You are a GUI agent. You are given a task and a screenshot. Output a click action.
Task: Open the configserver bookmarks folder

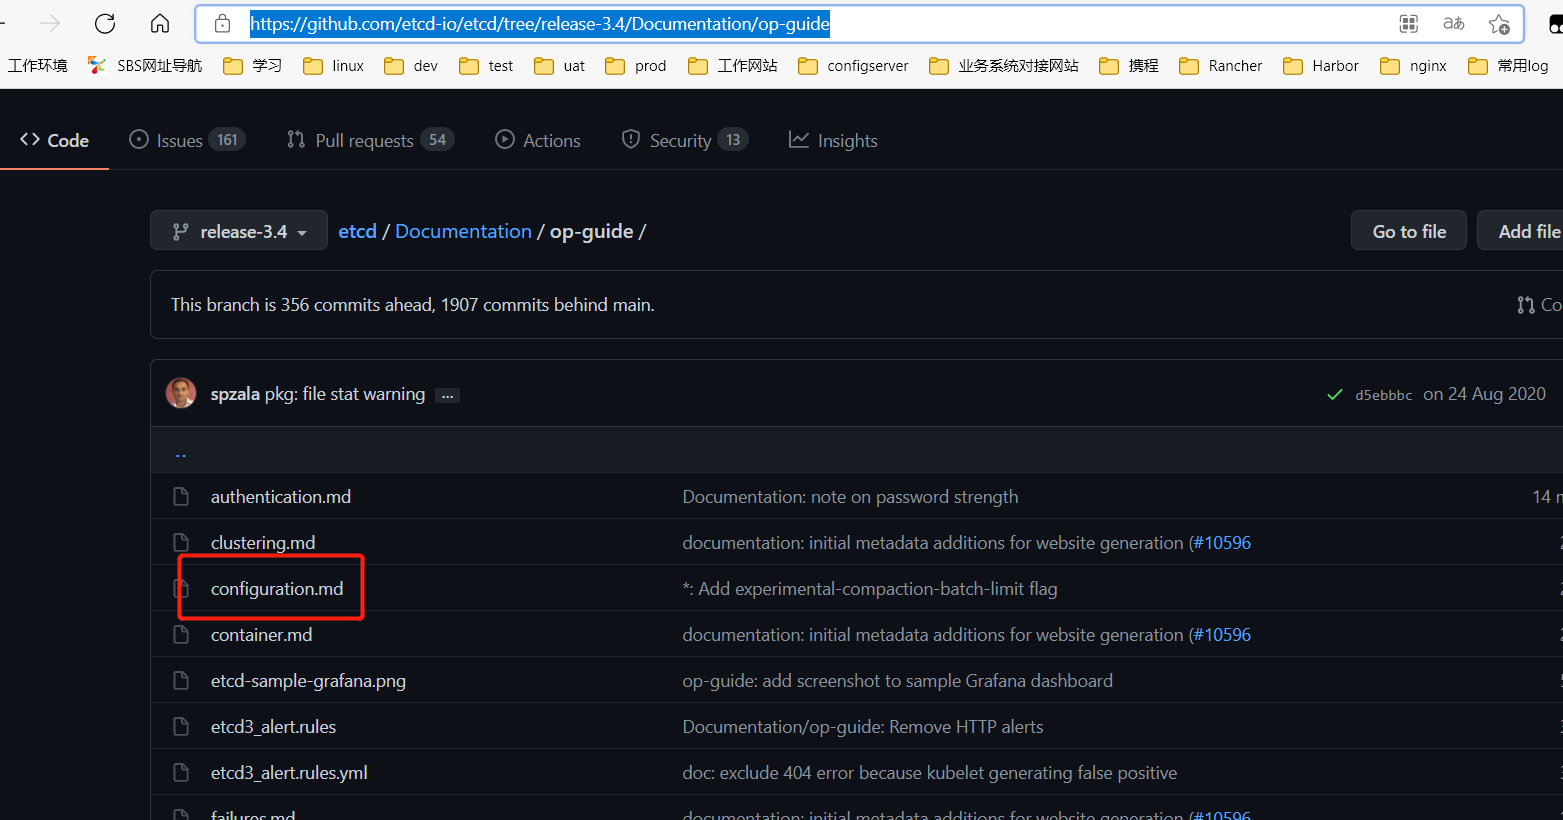pyautogui.click(x=854, y=66)
